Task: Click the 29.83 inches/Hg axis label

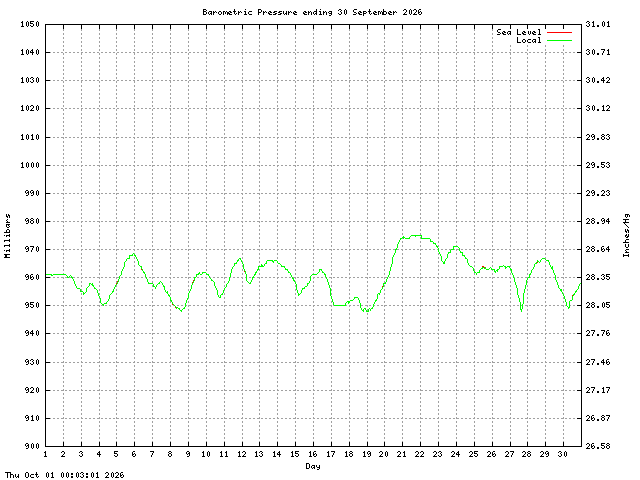Action: click(x=598, y=137)
